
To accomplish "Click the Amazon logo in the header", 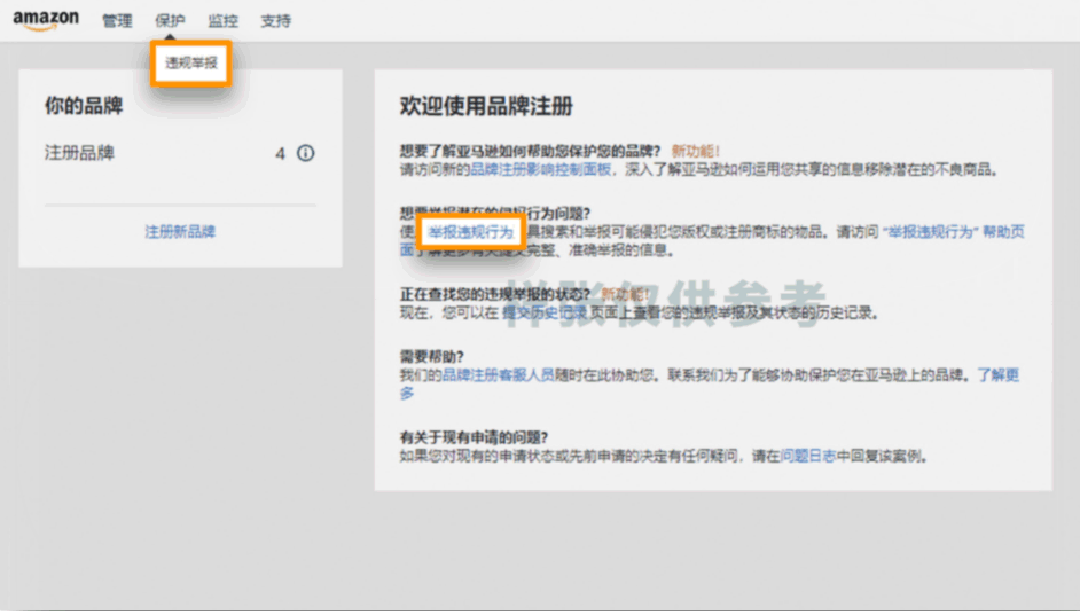I will coord(46,21).
